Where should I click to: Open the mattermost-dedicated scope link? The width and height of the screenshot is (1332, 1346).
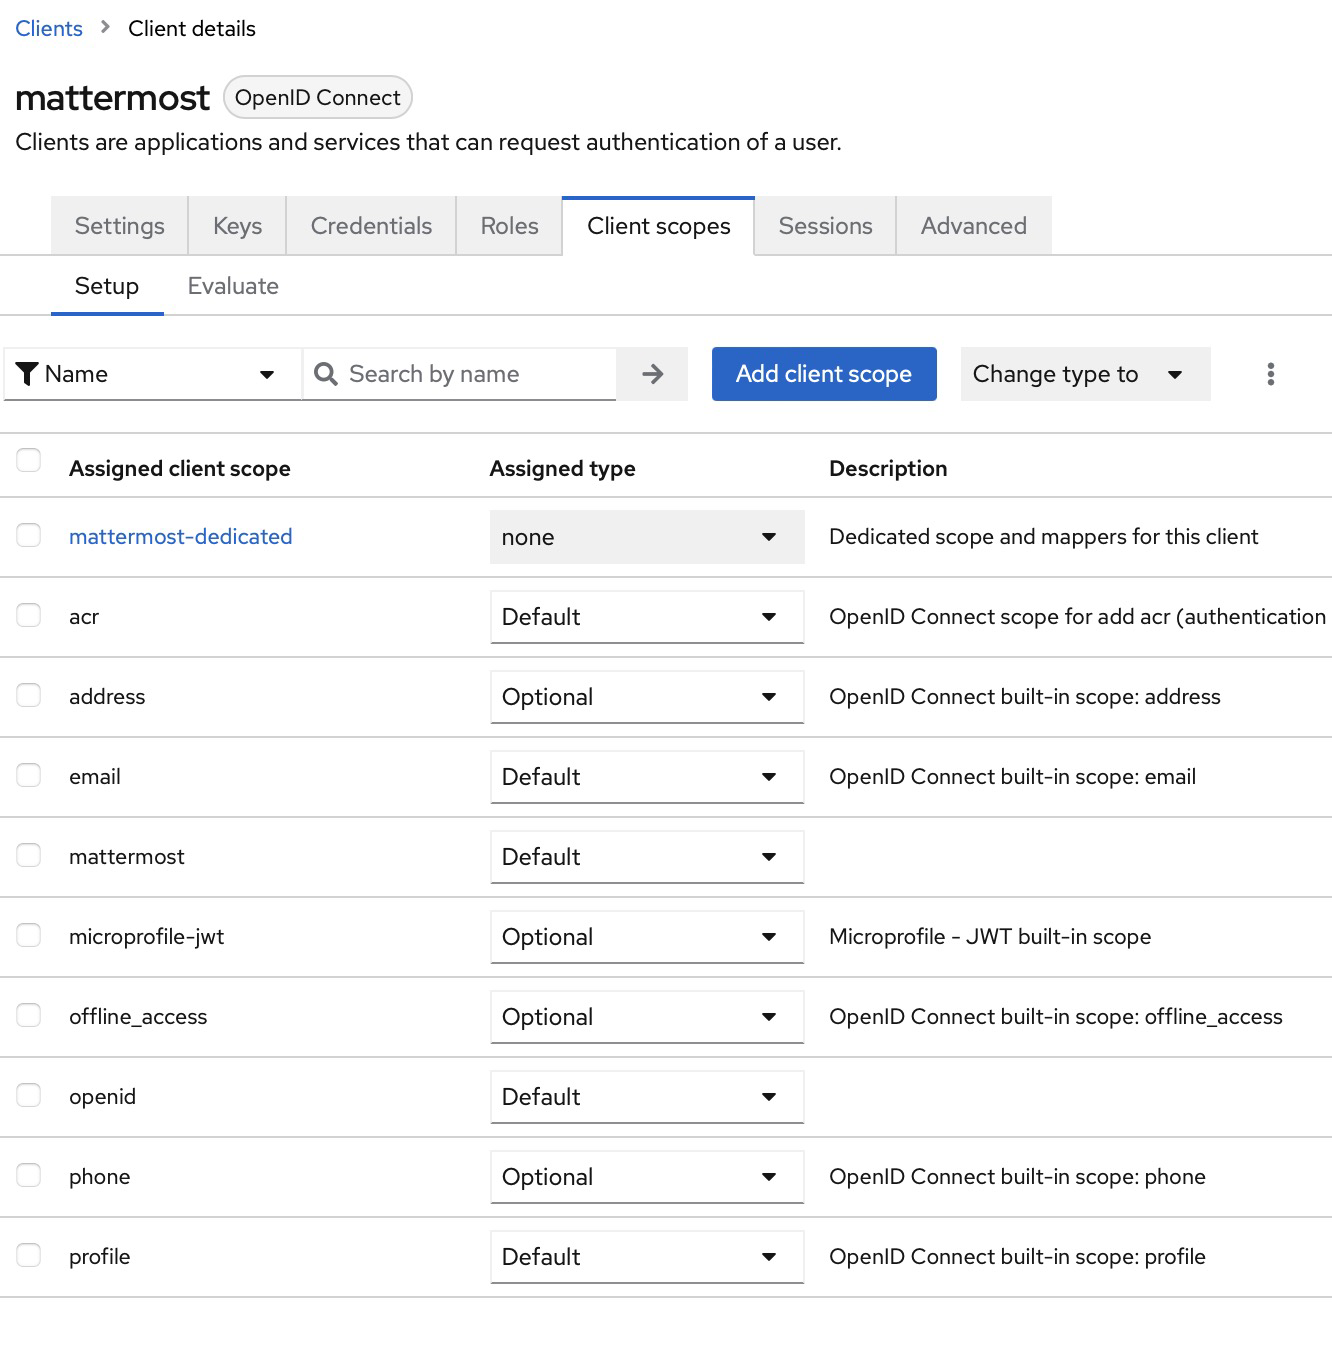pyautogui.click(x=181, y=537)
